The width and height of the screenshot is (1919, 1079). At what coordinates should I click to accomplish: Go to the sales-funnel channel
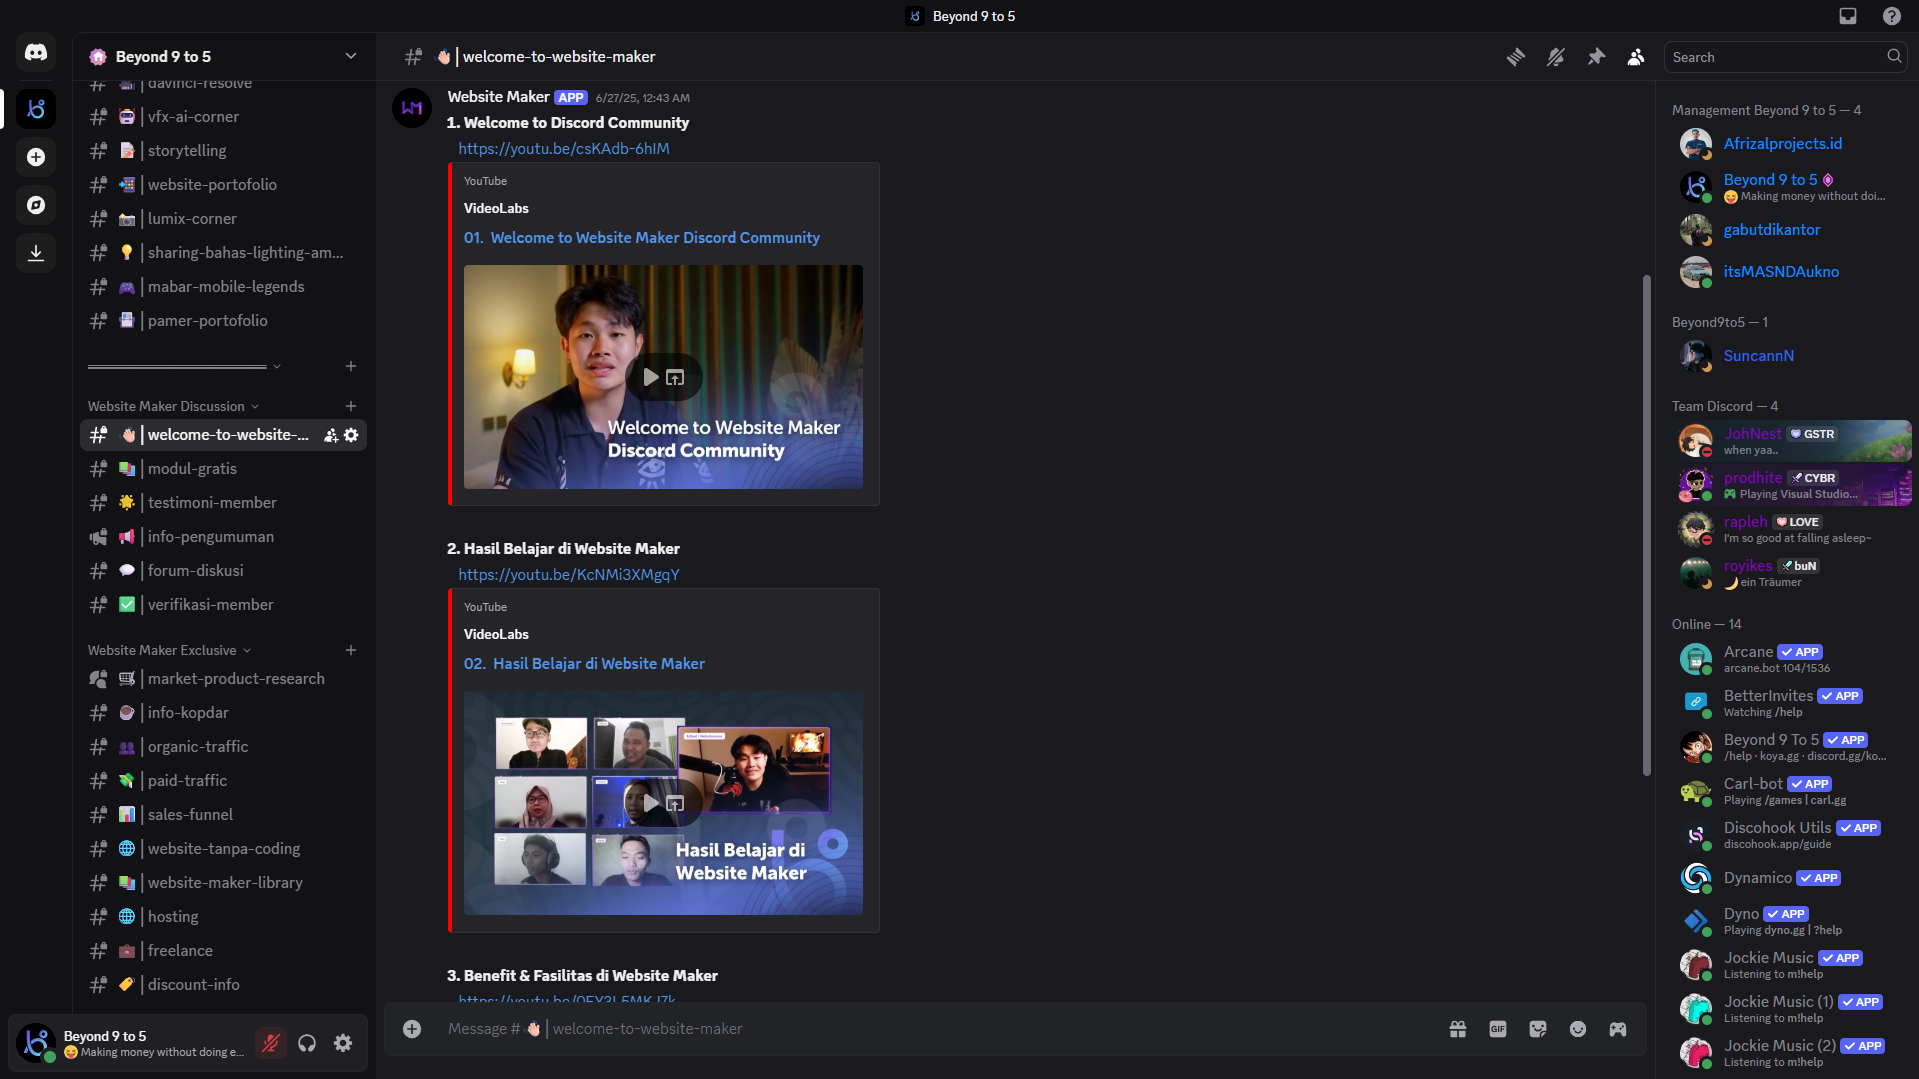click(223, 815)
